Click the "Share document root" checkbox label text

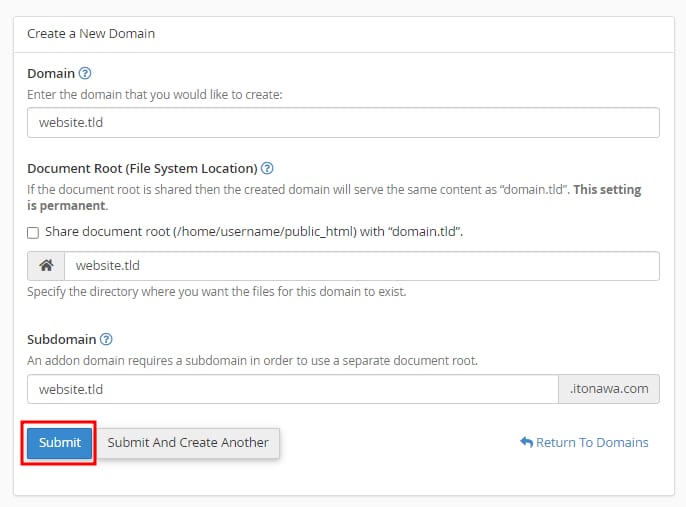point(253,231)
